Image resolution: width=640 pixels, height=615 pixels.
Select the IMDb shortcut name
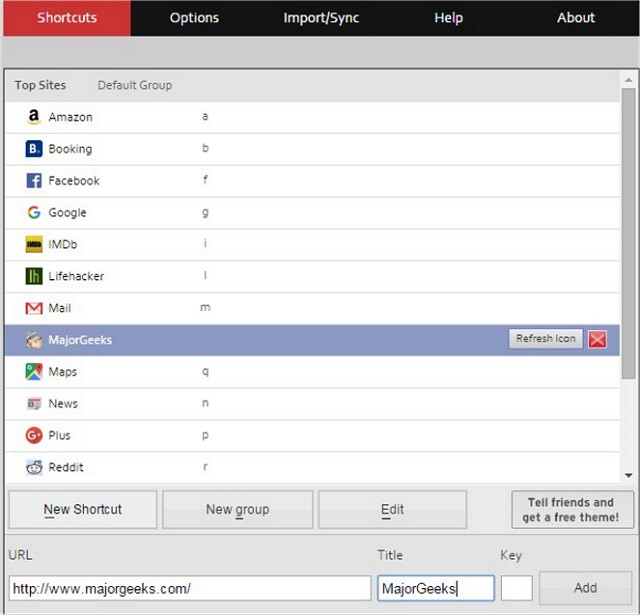(63, 244)
